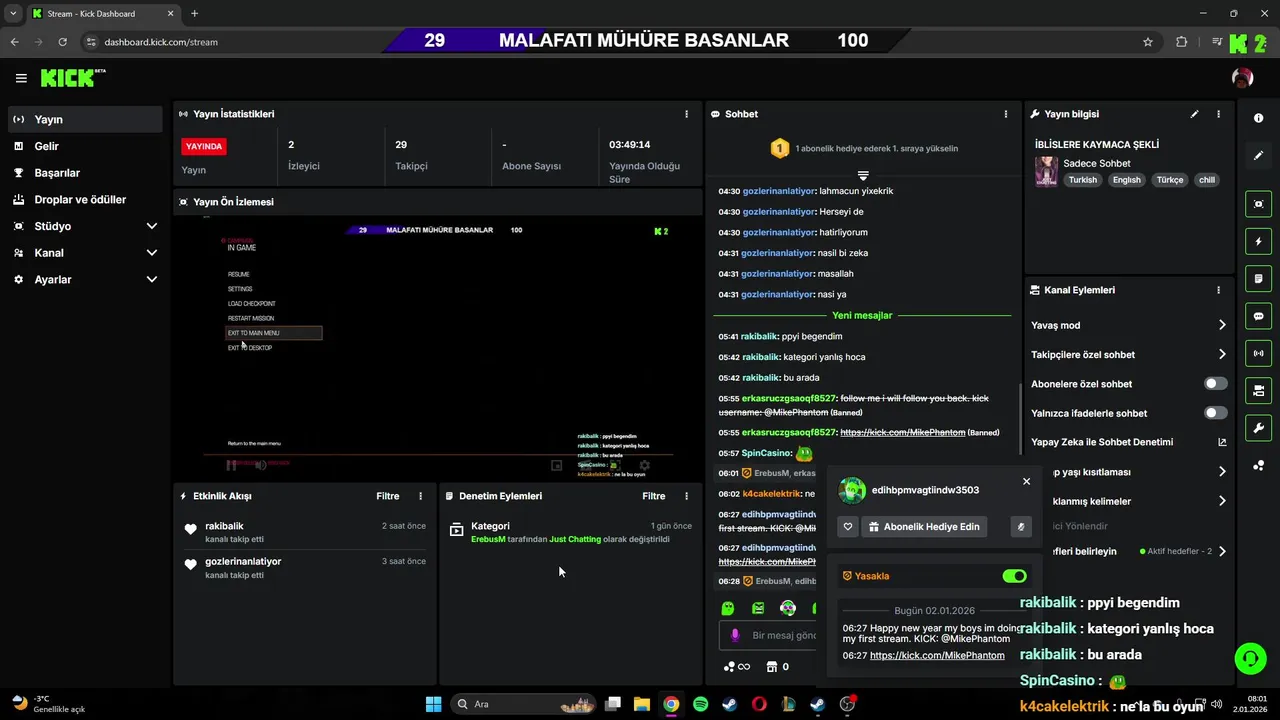Open Kanal Eylemleri three-dot options
The image size is (1280, 720).
[x=1218, y=290]
